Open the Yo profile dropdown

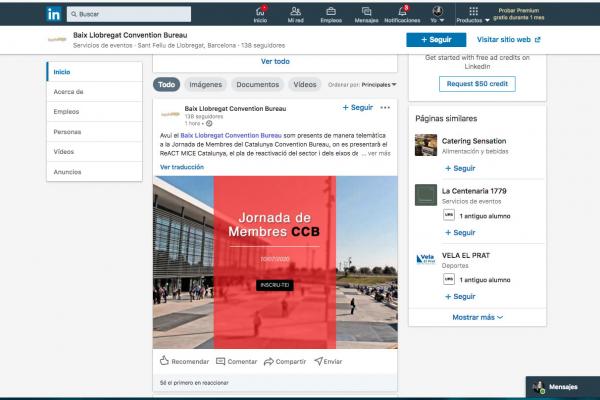tap(436, 12)
